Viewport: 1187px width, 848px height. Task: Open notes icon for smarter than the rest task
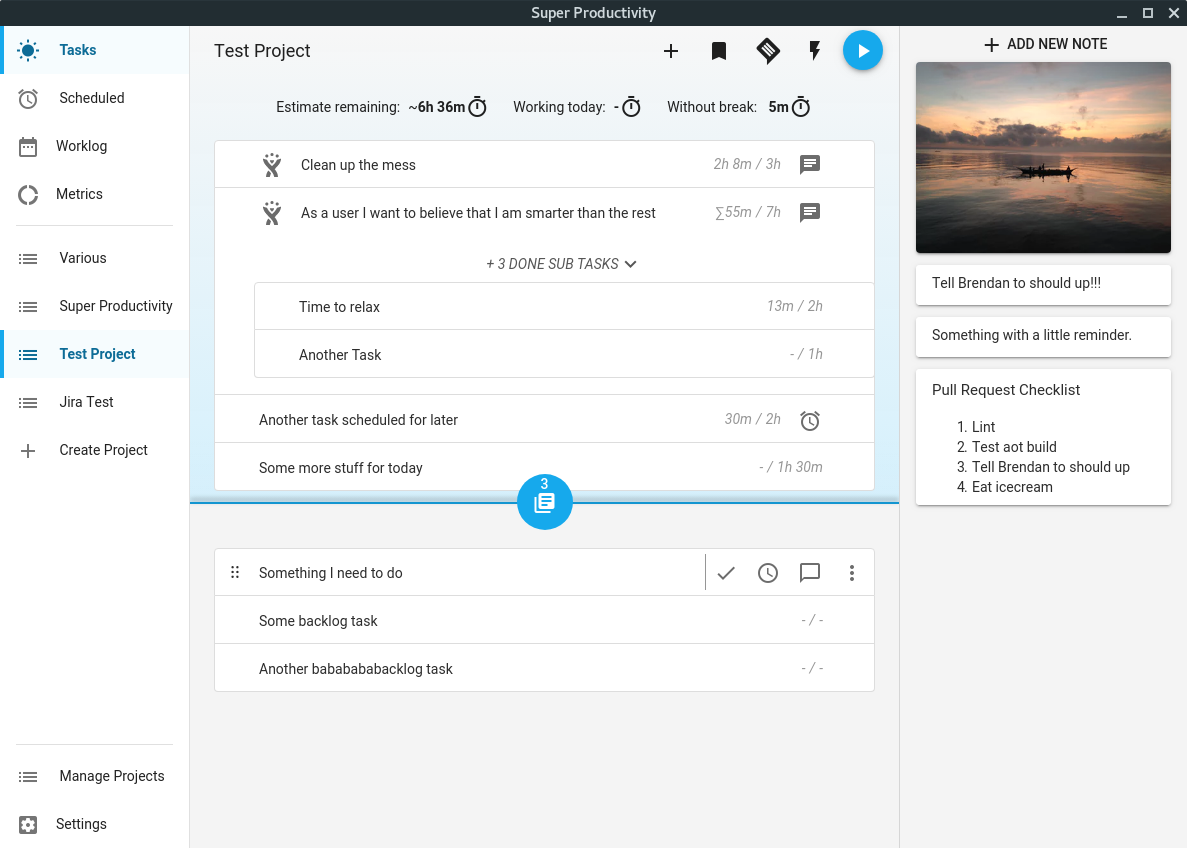pos(810,212)
